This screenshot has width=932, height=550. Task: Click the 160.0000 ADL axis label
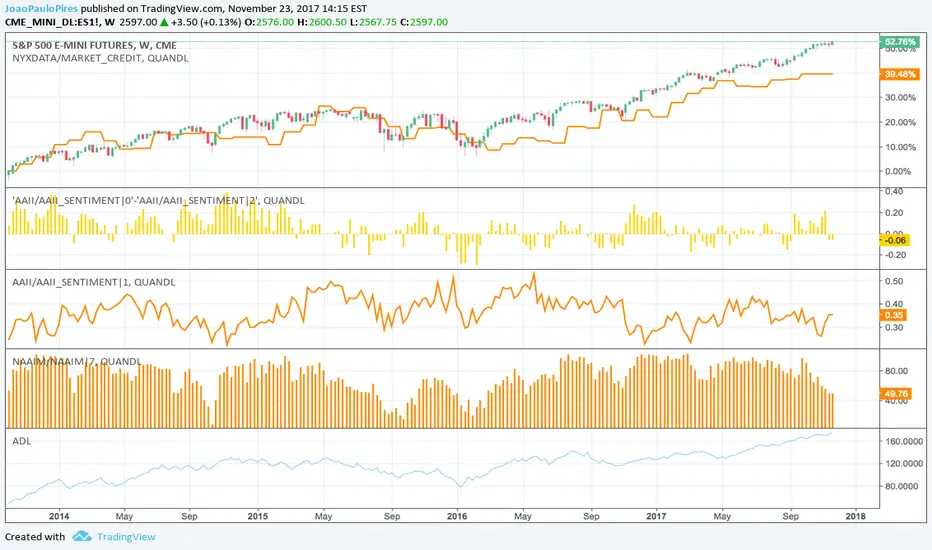coord(904,441)
